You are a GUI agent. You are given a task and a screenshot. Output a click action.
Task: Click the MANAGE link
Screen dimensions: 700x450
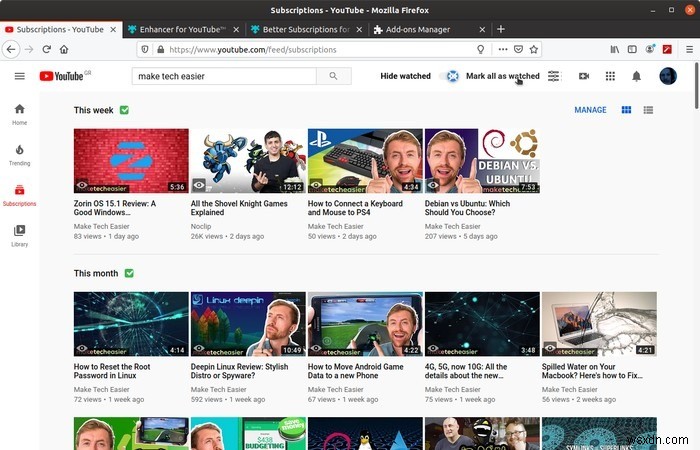pos(590,110)
